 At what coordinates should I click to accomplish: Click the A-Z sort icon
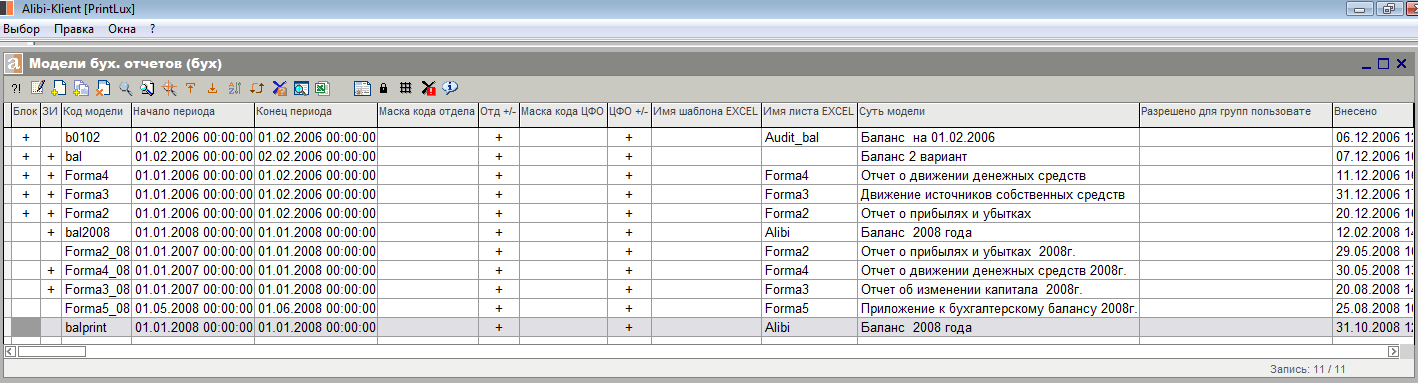point(235,88)
